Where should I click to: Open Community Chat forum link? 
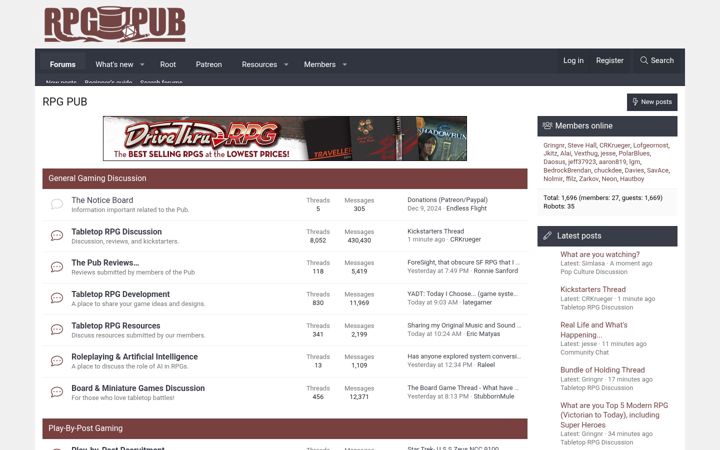[x=584, y=353]
